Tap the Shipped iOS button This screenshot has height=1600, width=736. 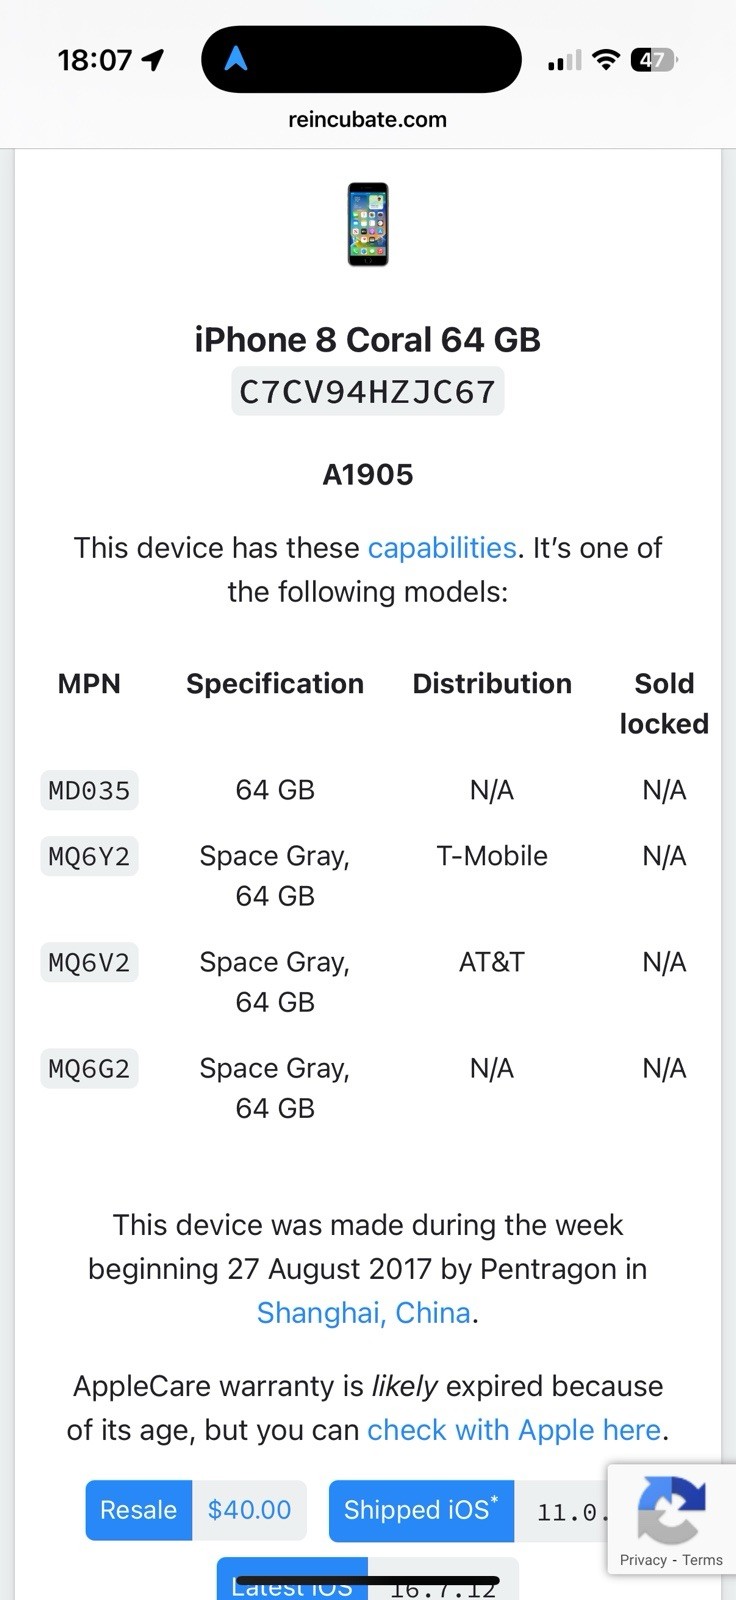point(421,1510)
